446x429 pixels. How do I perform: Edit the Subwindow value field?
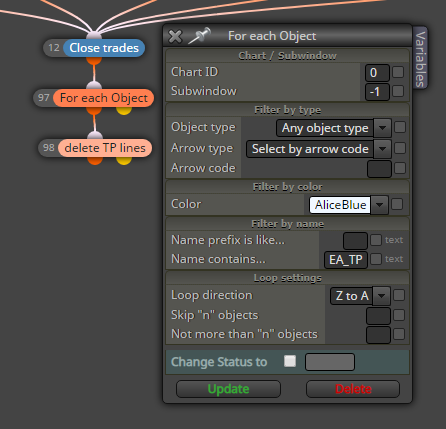coord(377,92)
